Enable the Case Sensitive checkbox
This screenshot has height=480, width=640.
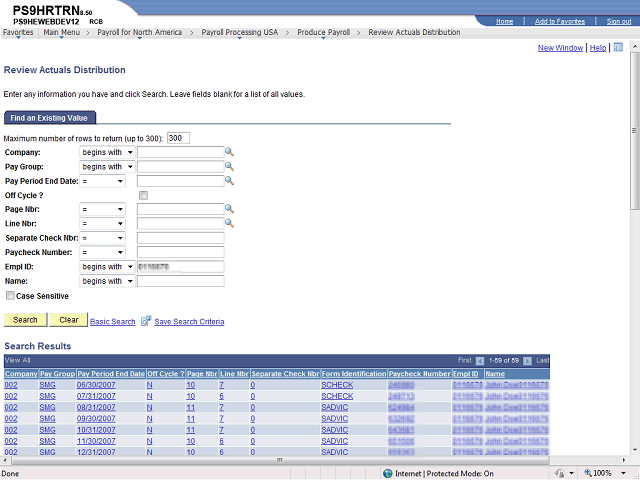[x=10, y=296]
